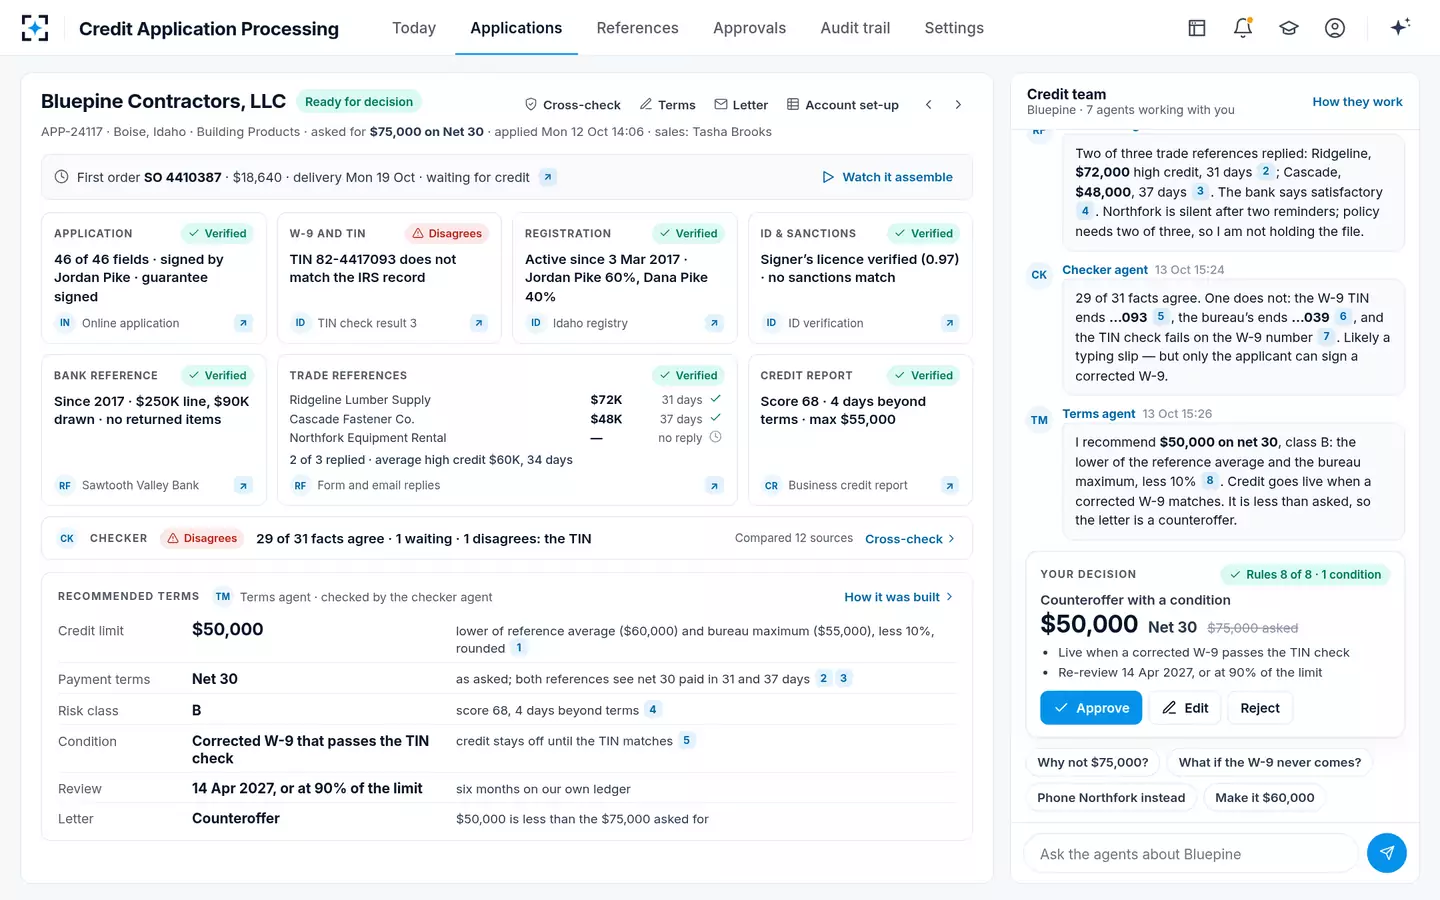Click the Rules 8 of 8 · 1 condition badge
The image size is (1440, 900).
tap(1305, 574)
